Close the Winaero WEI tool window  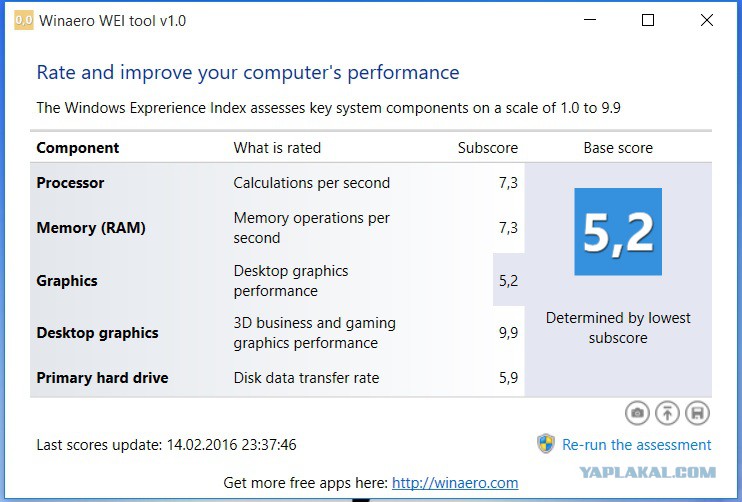(707, 20)
